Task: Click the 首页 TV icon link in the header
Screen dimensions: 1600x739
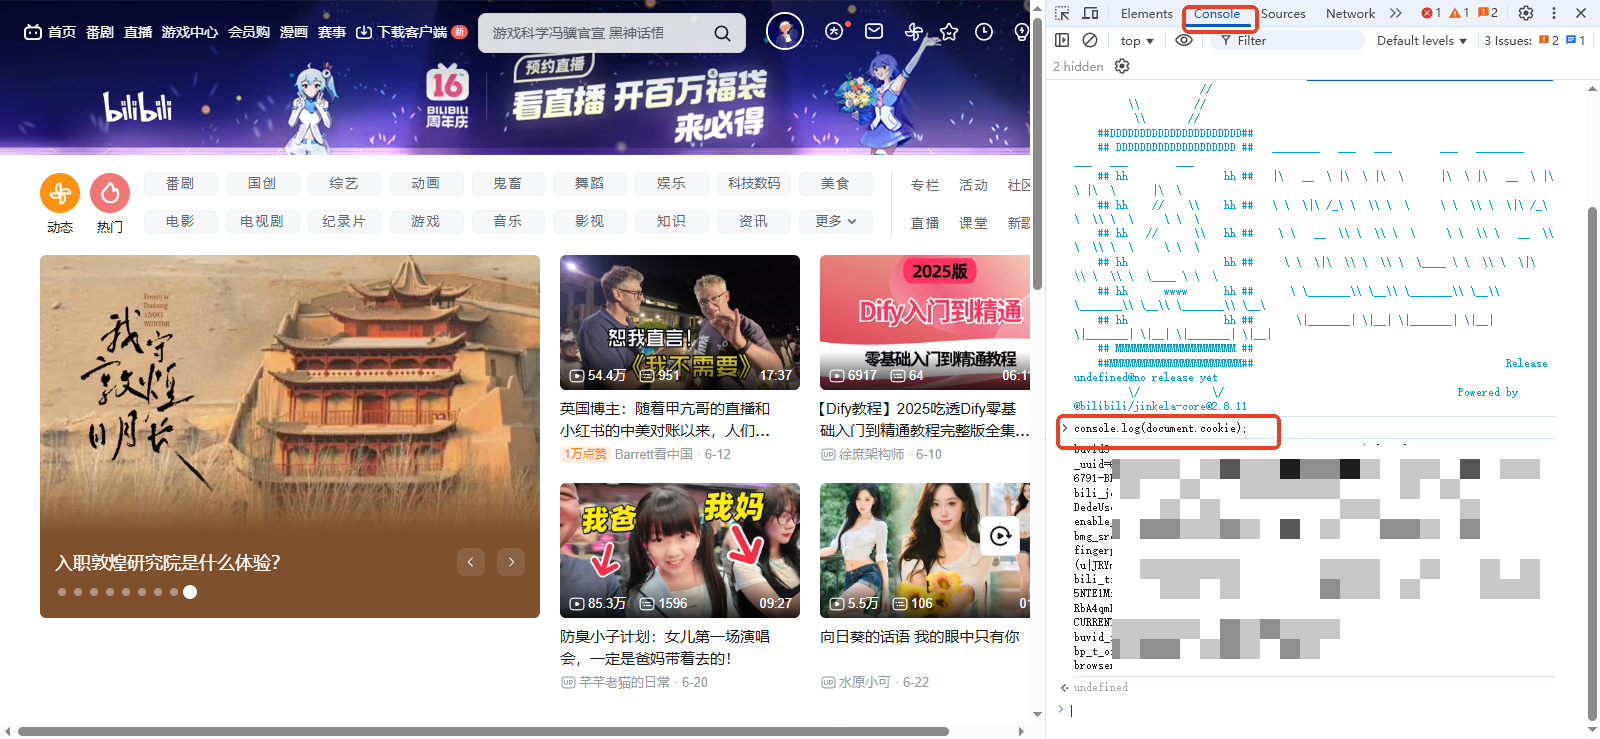Action: (x=50, y=32)
